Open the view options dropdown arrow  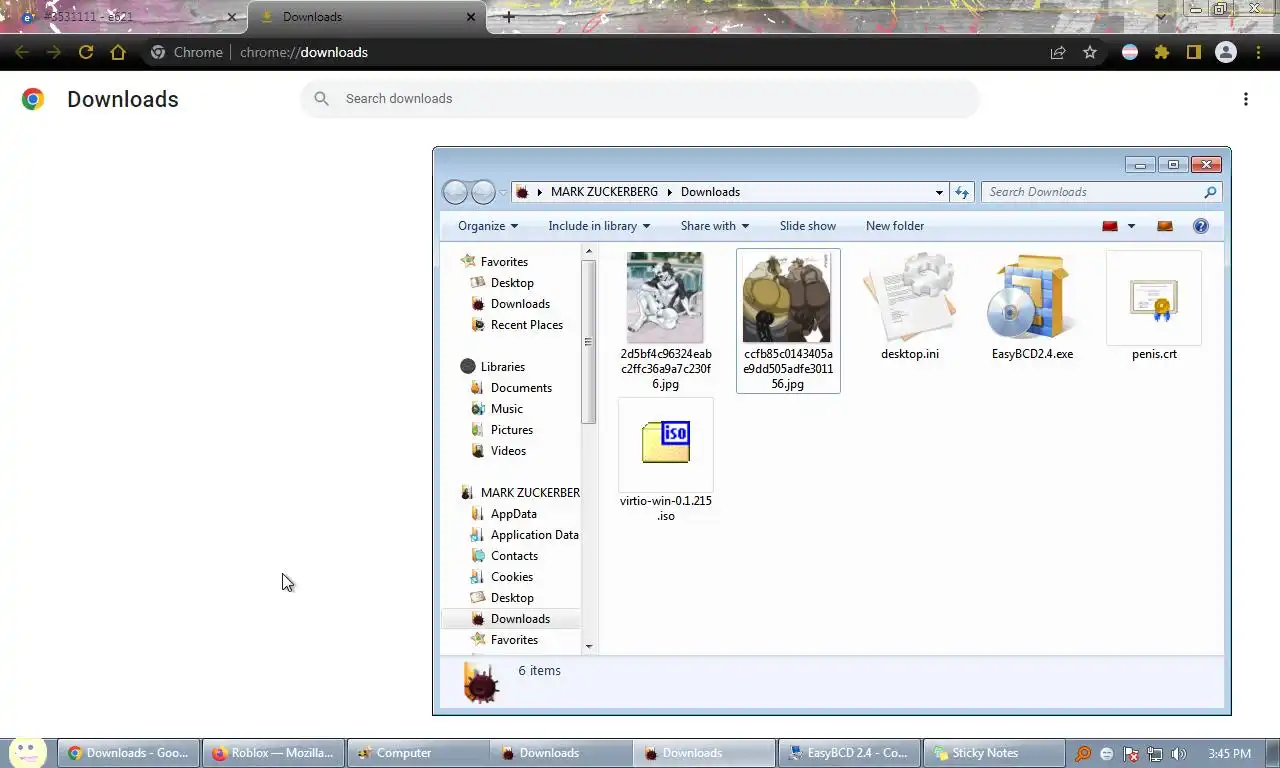click(1131, 226)
